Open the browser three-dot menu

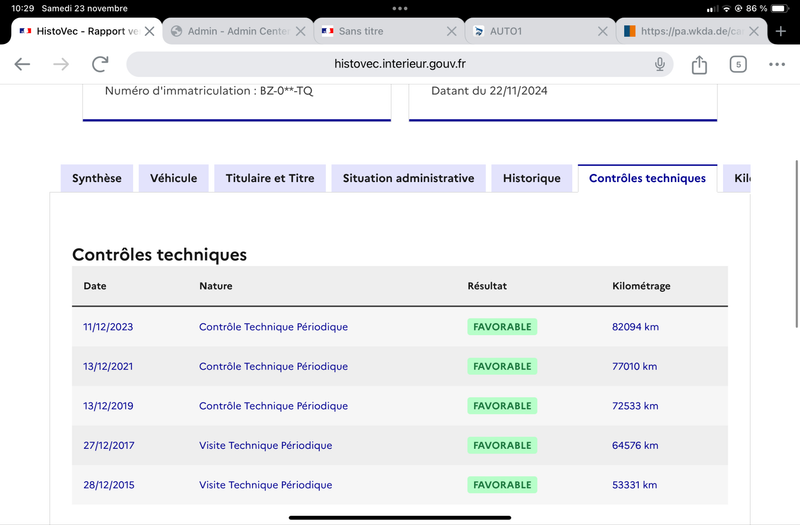[x=777, y=64]
